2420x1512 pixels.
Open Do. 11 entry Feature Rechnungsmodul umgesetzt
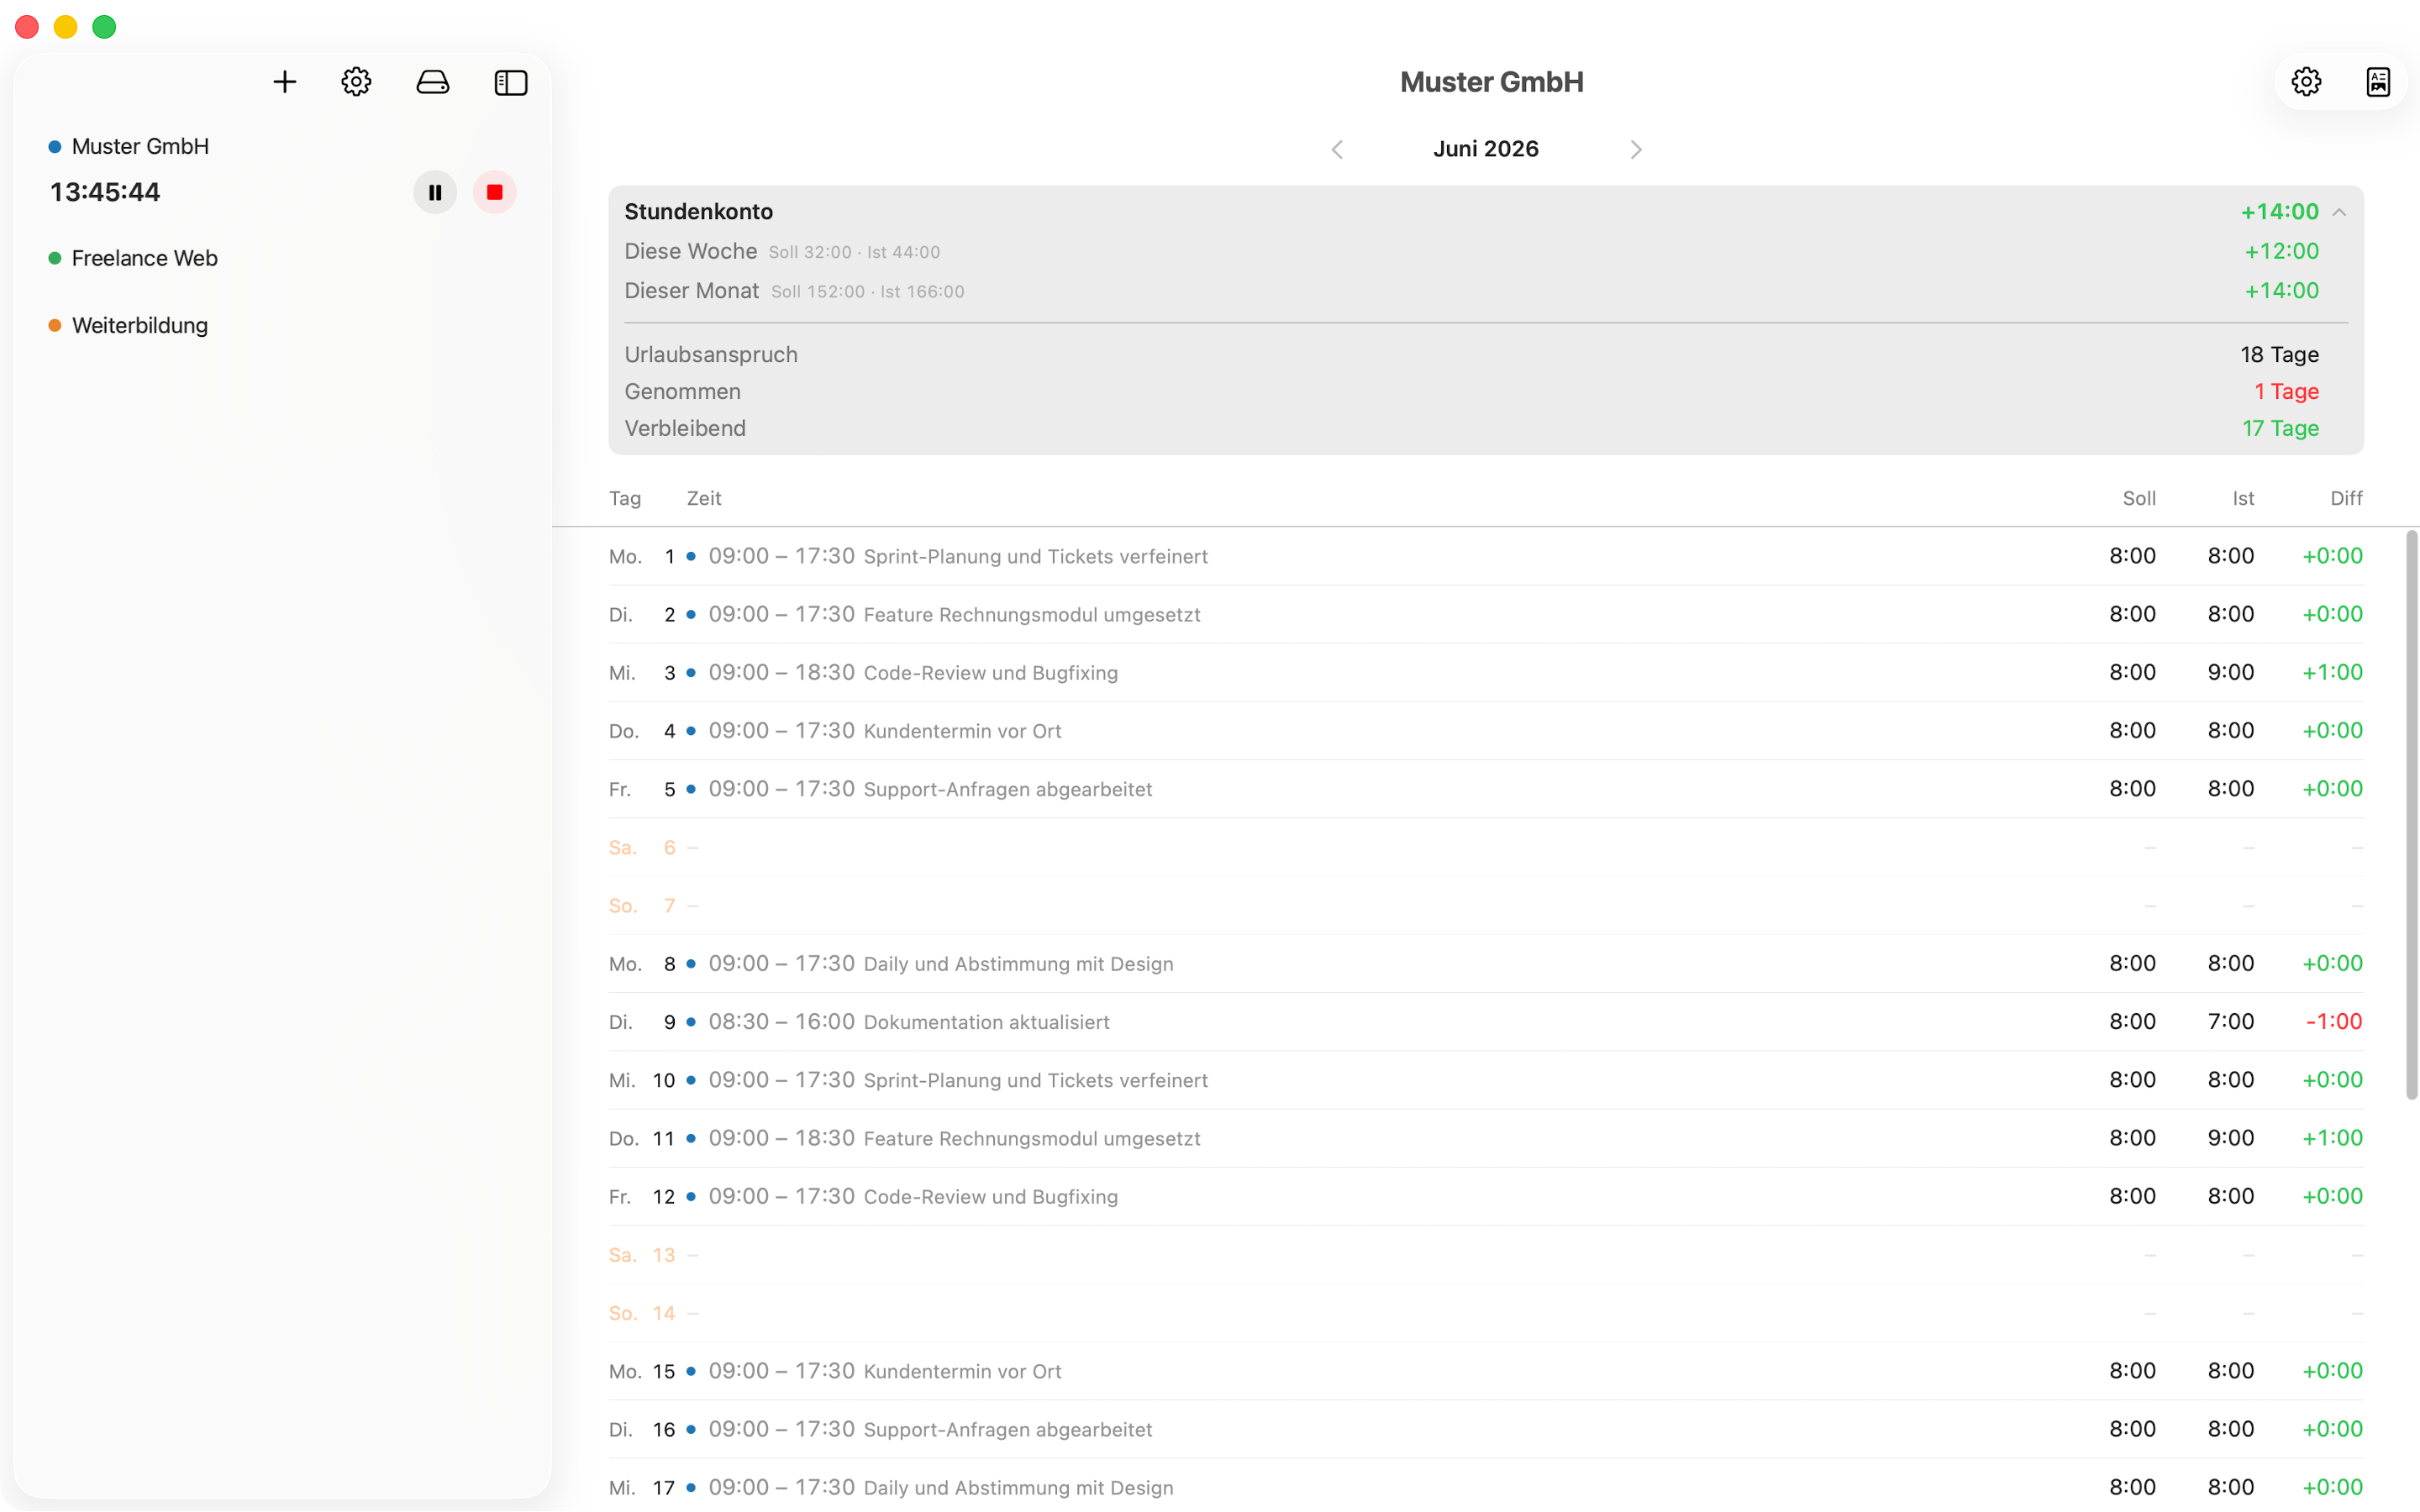click(1485, 1138)
